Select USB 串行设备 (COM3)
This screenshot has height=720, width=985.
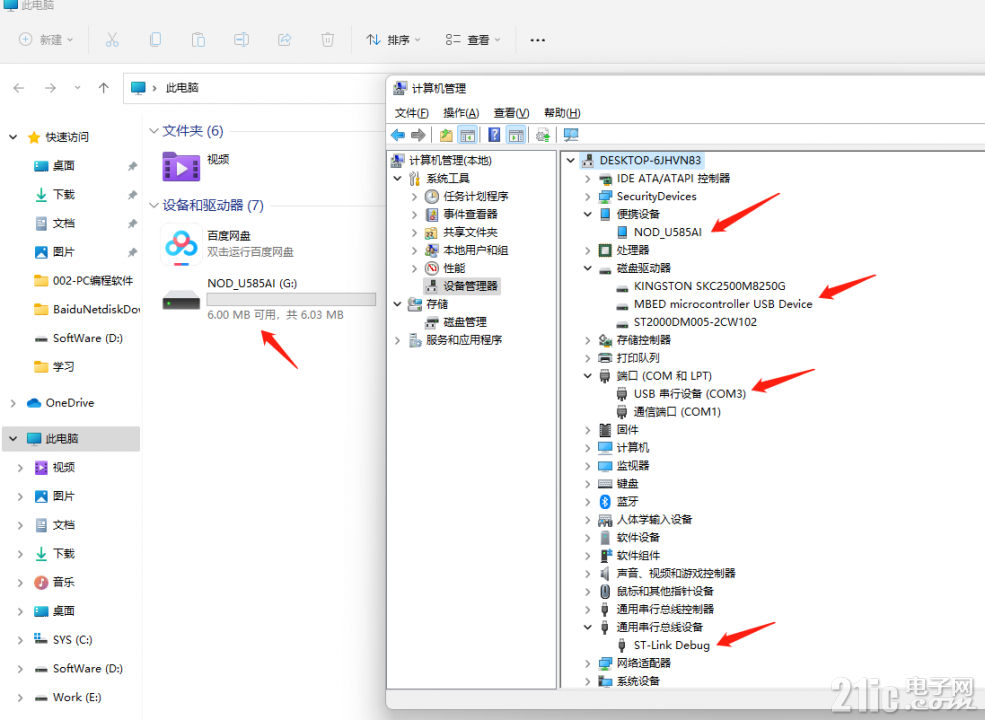(690, 394)
